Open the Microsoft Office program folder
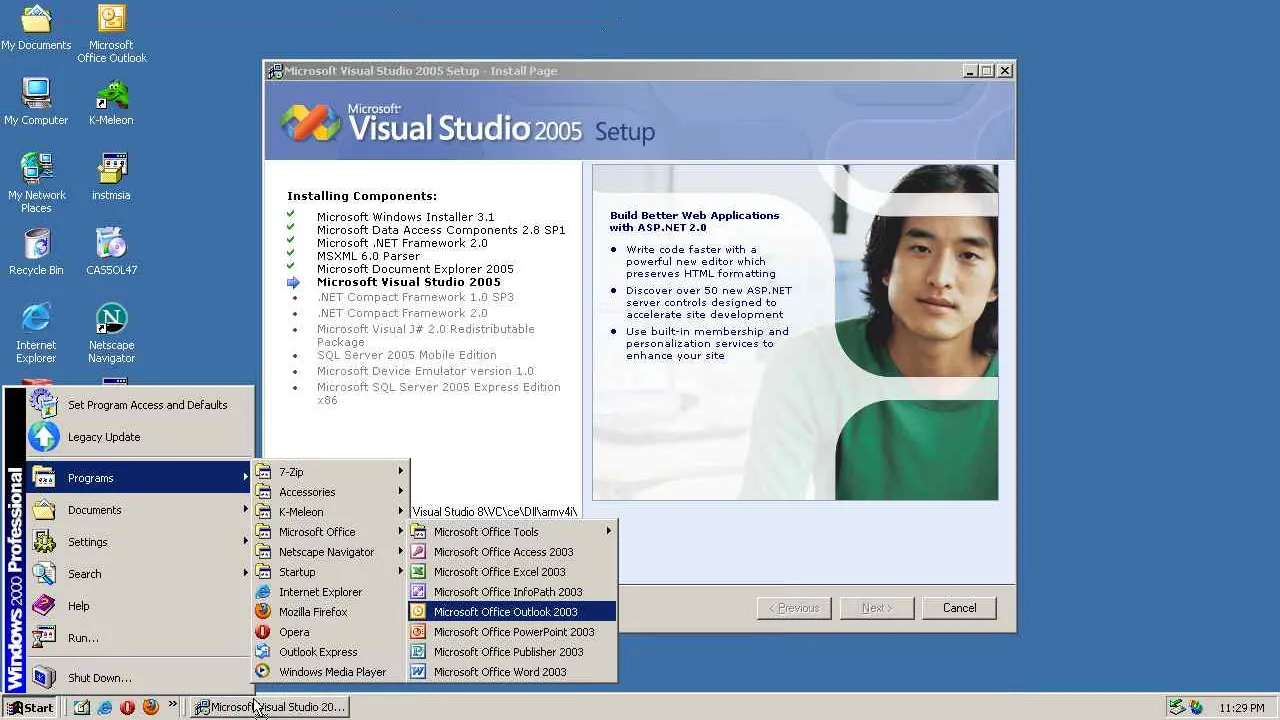Image resolution: width=1280 pixels, height=720 pixels. pos(331,531)
